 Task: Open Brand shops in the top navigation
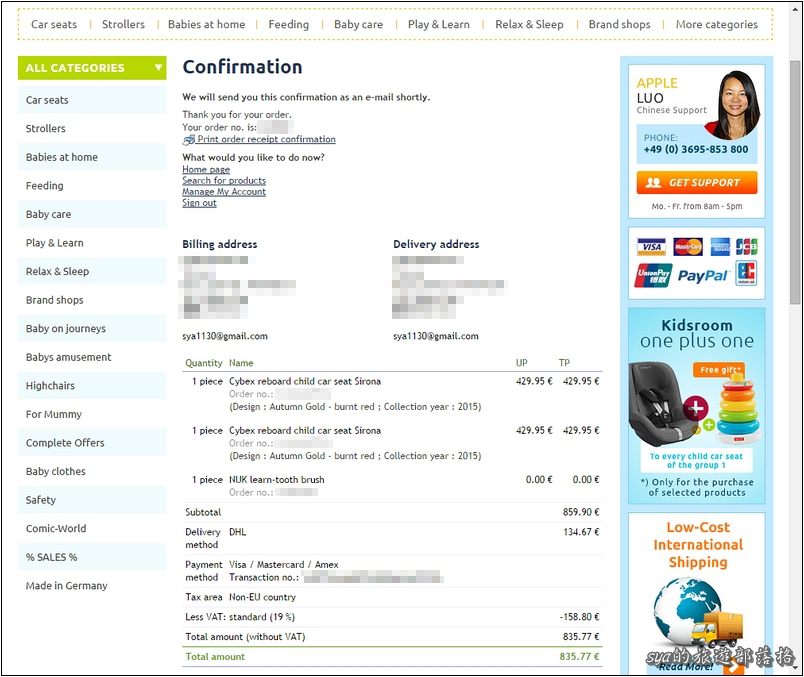[619, 24]
